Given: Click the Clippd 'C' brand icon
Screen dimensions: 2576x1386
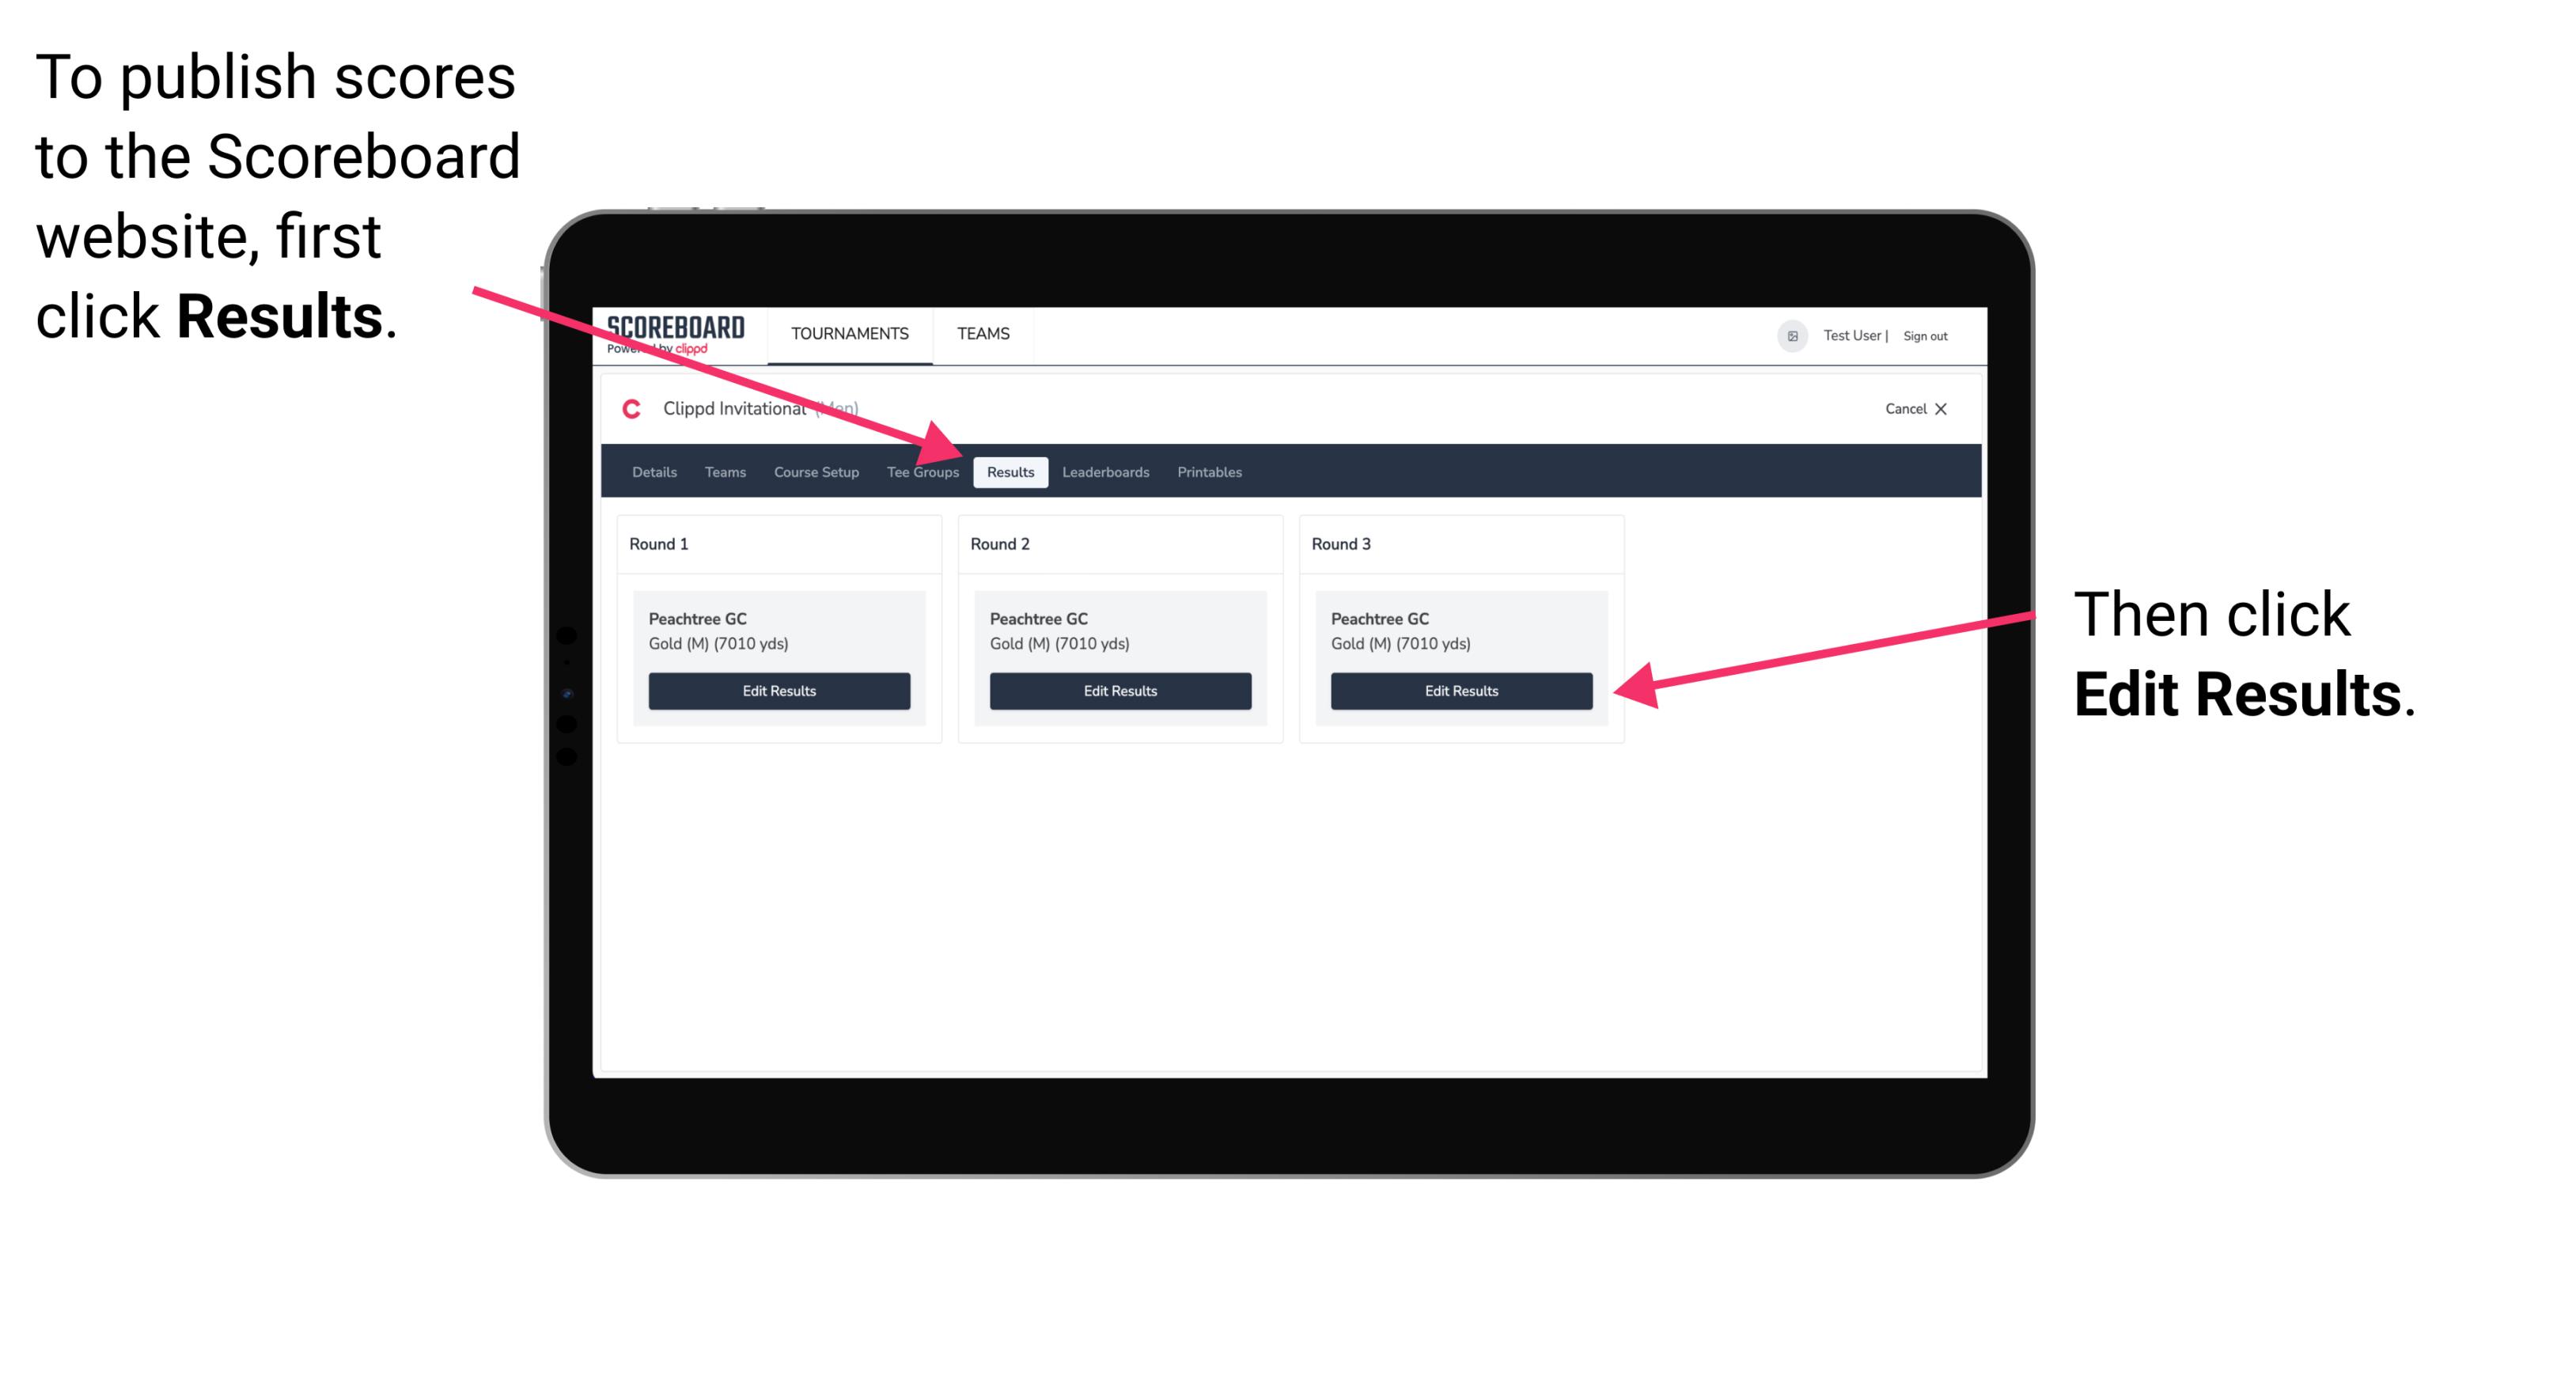Looking at the screenshot, I should click(x=630, y=410).
